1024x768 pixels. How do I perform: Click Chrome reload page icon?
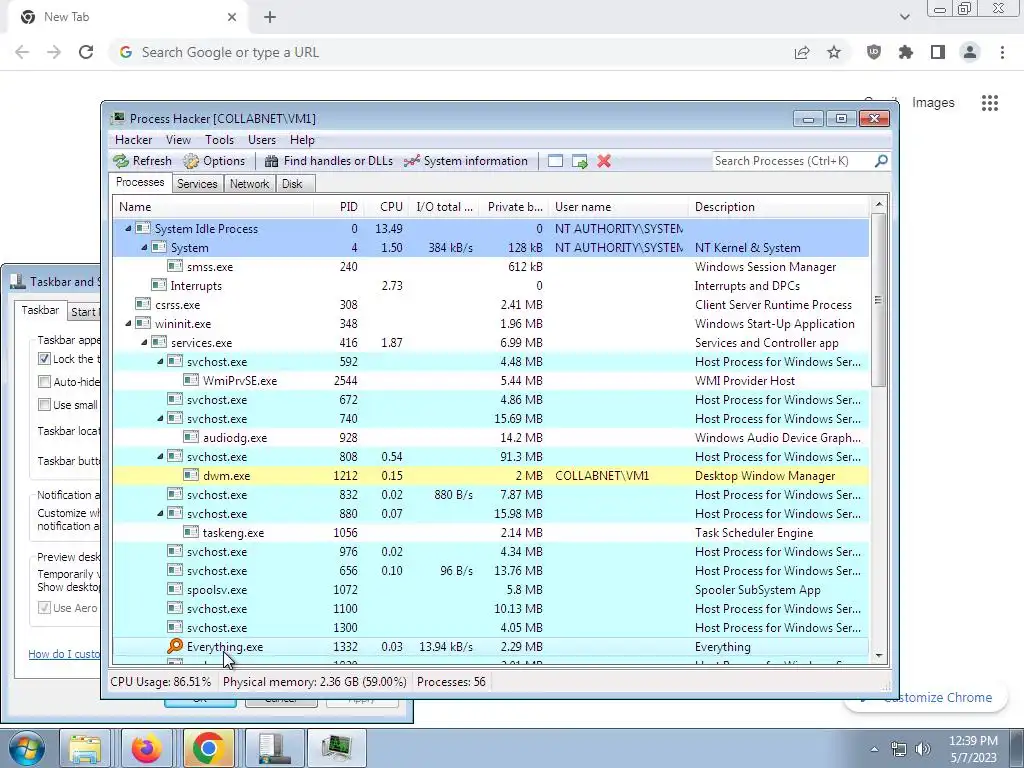86,52
